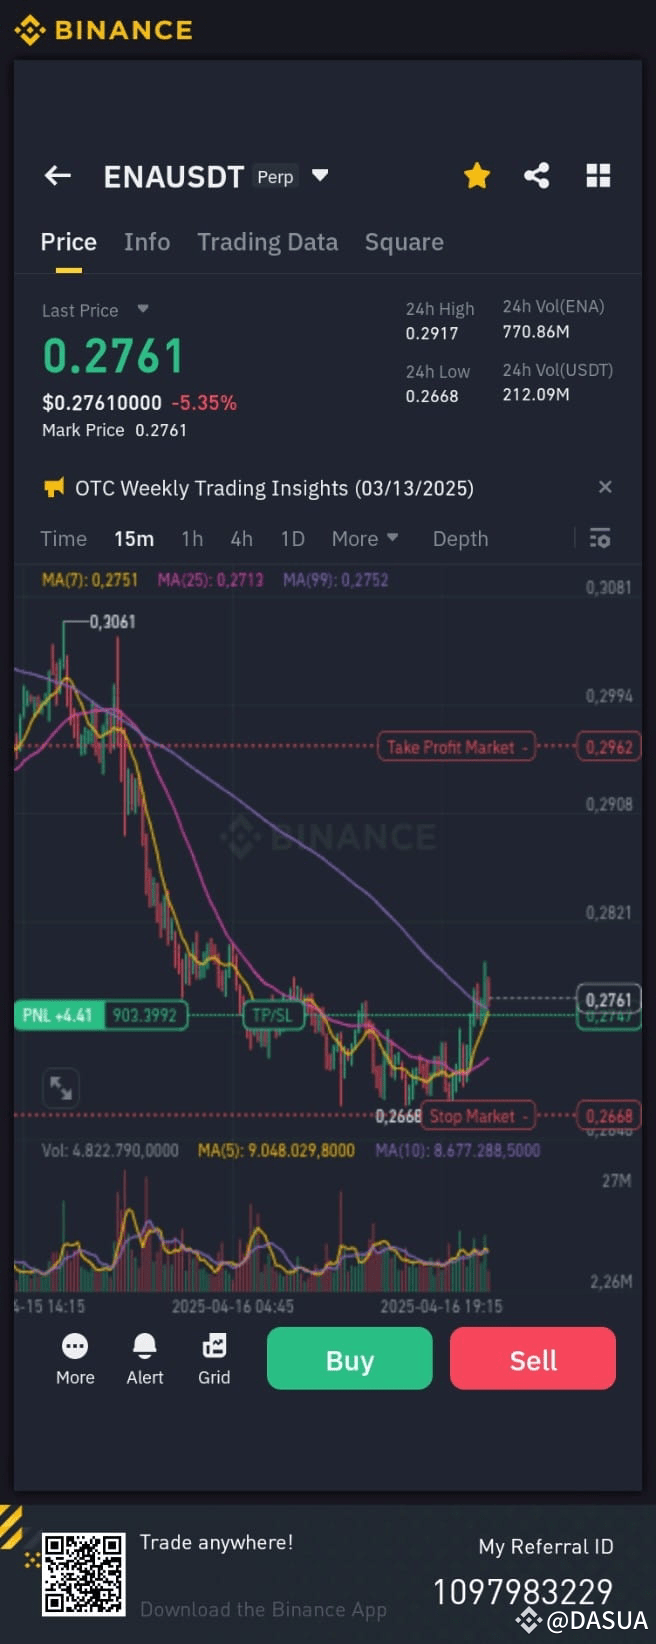The image size is (656, 1644).
Task: Click the Download the Binance App text
Action: tap(263, 1609)
